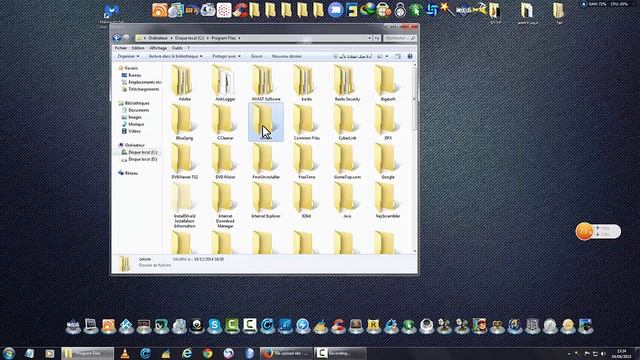Select the CCleaner folder
640x360 pixels.
(x=225, y=122)
